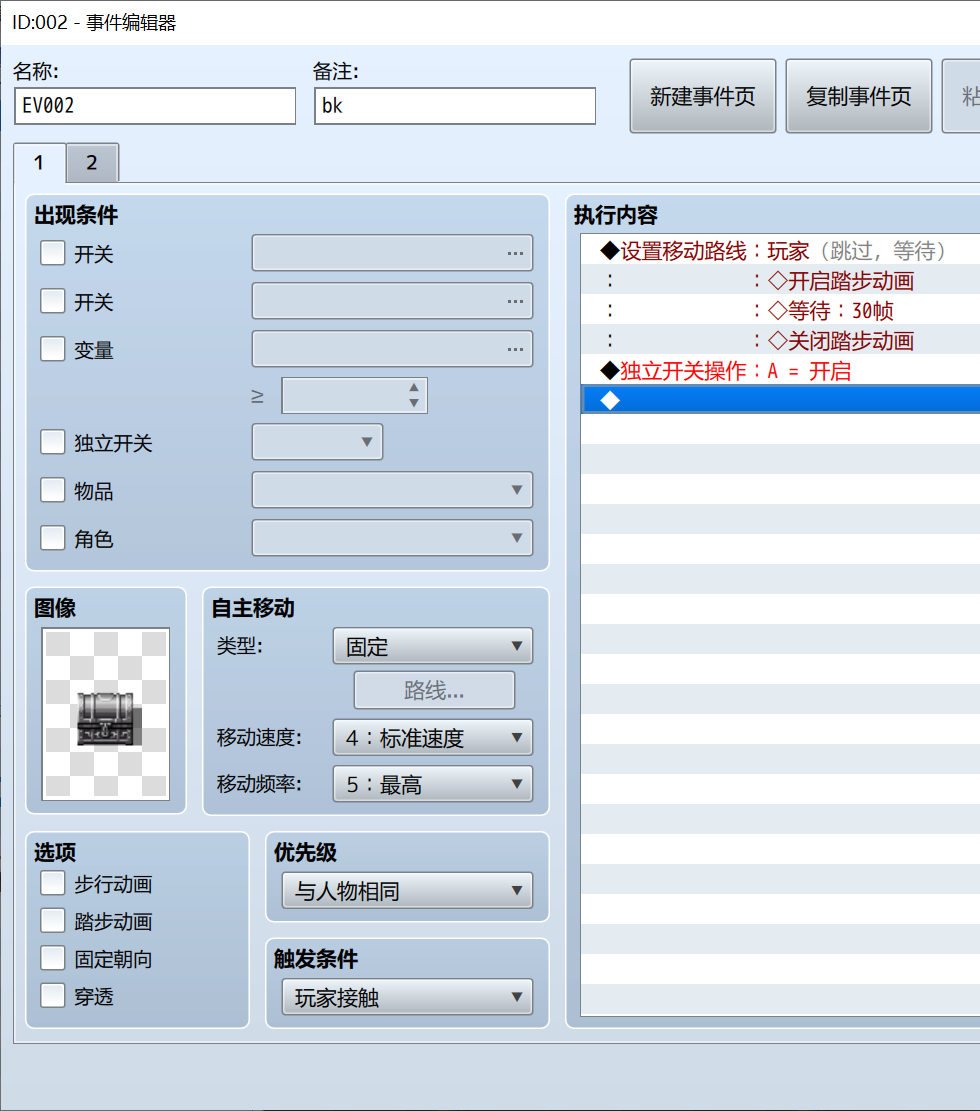Toggle the 固定朝向 option

click(52, 959)
